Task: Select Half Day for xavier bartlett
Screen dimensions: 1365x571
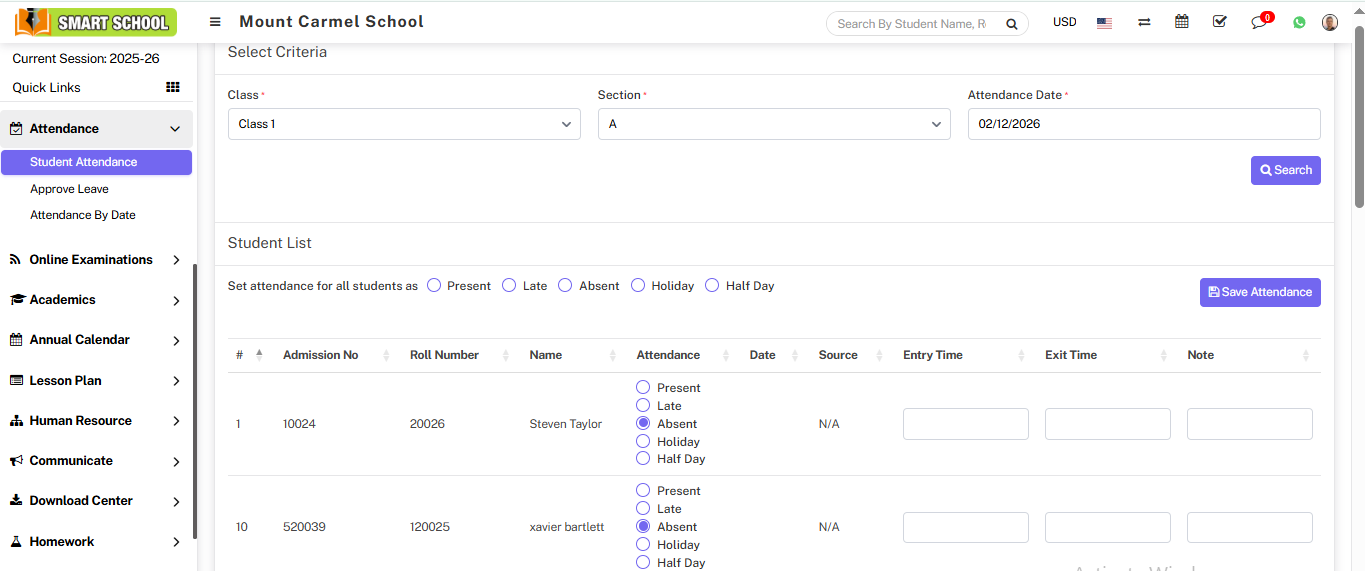Action: tap(643, 563)
